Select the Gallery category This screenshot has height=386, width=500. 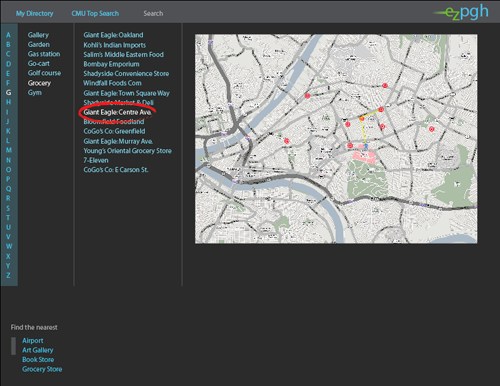[38, 35]
